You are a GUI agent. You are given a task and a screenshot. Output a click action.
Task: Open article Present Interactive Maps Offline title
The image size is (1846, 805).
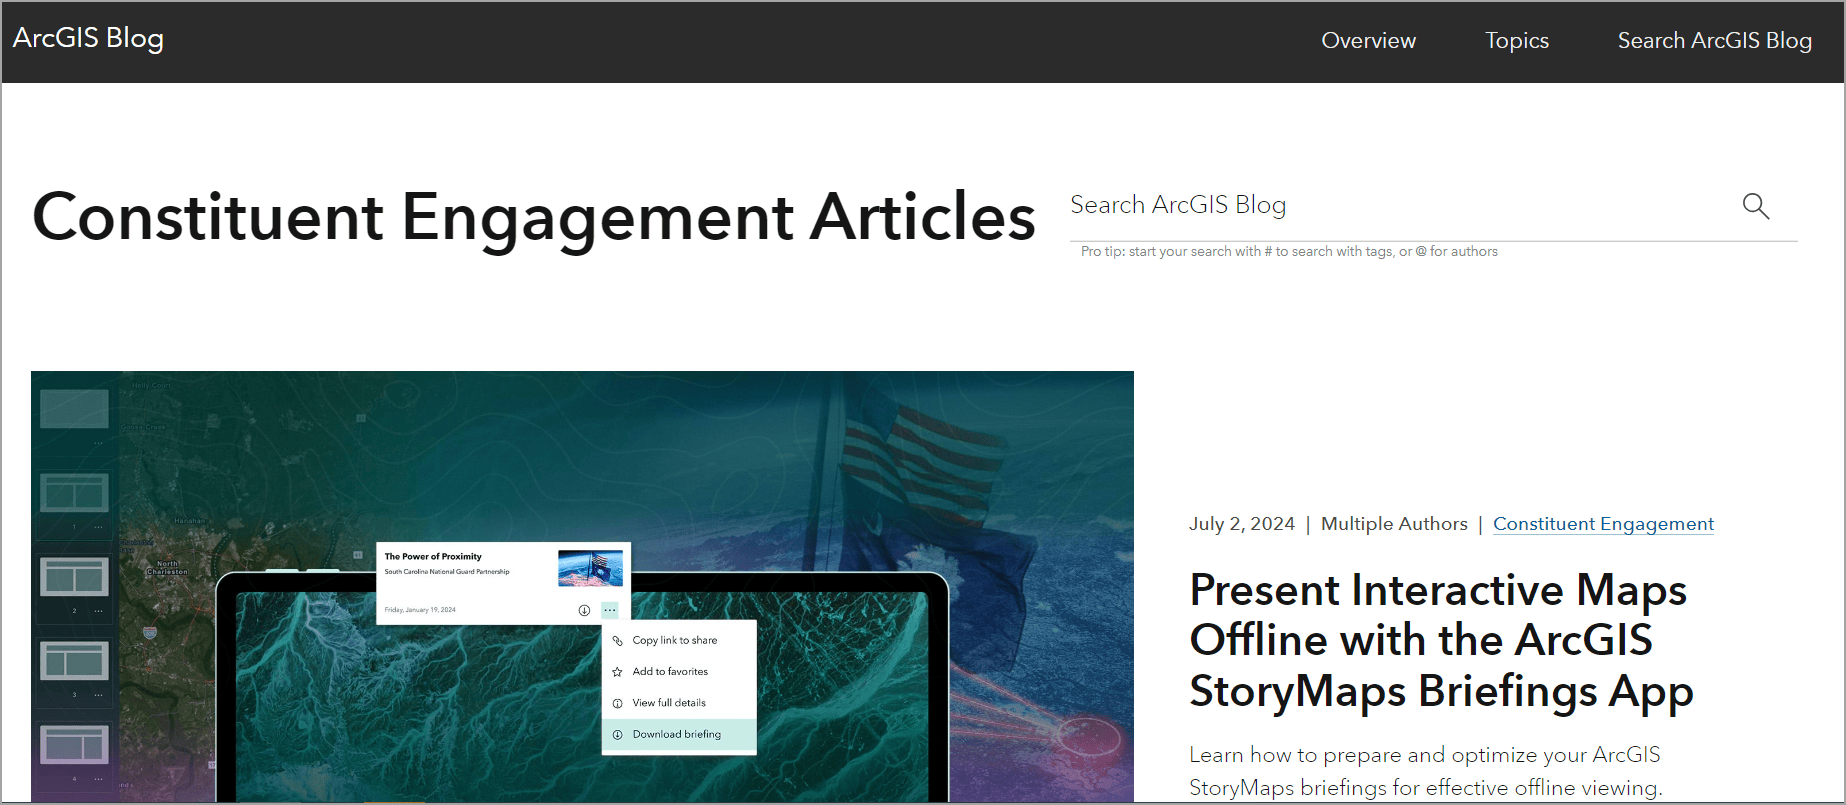click(1441, 640)
